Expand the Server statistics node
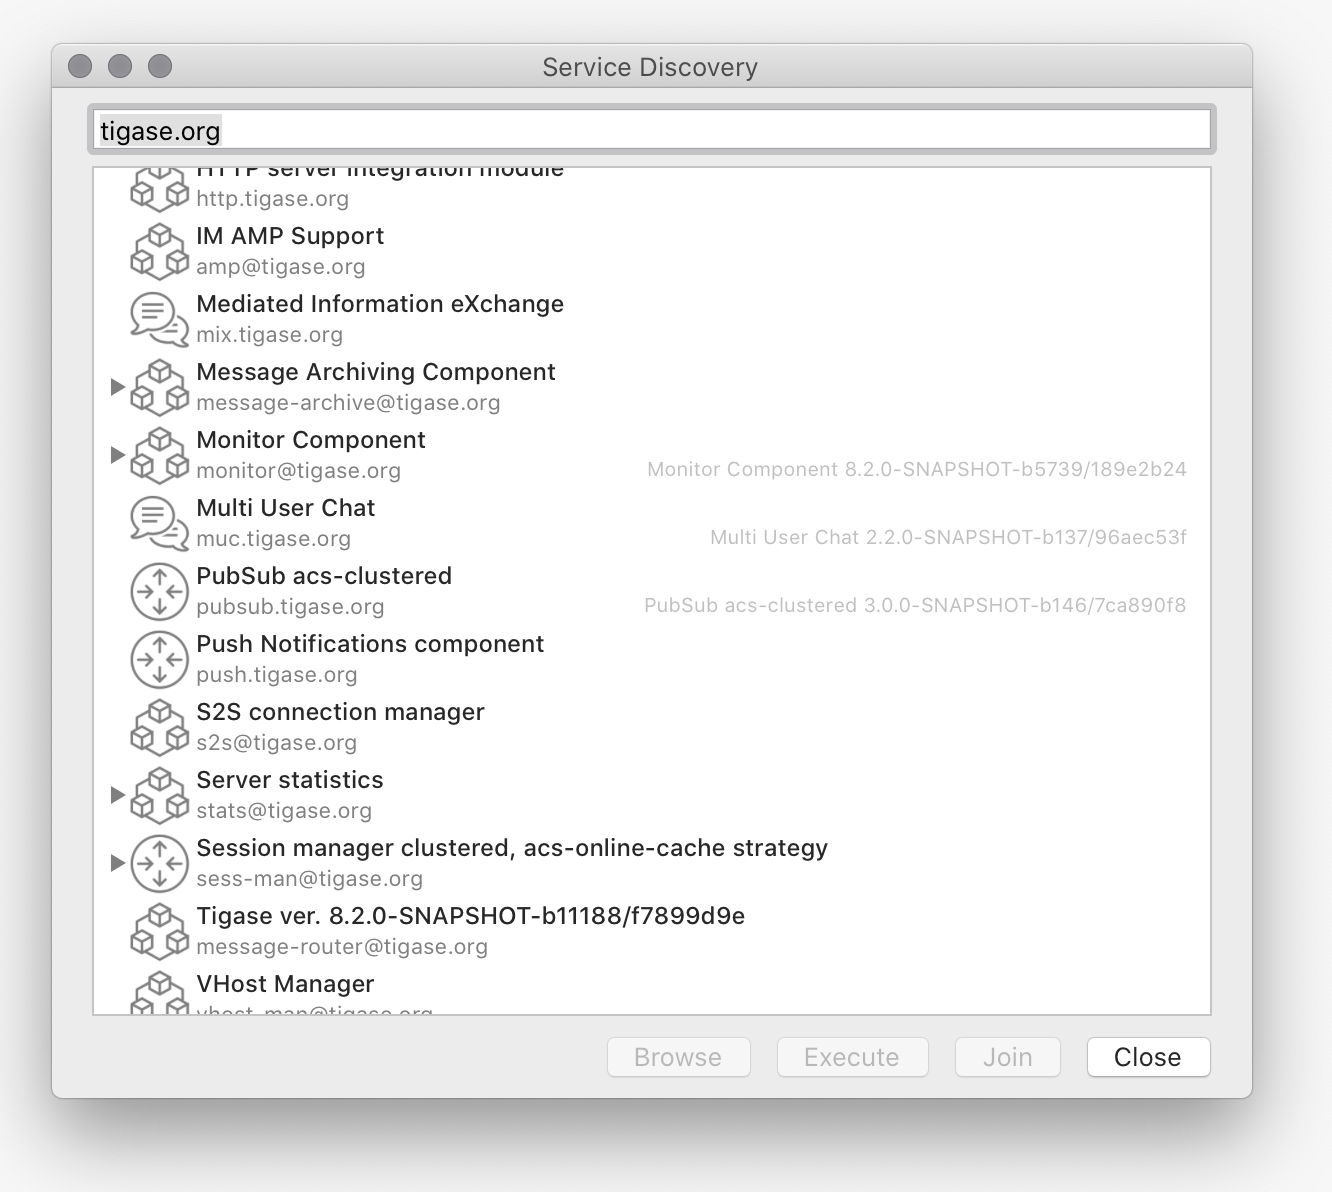 [x=117, y=794]
